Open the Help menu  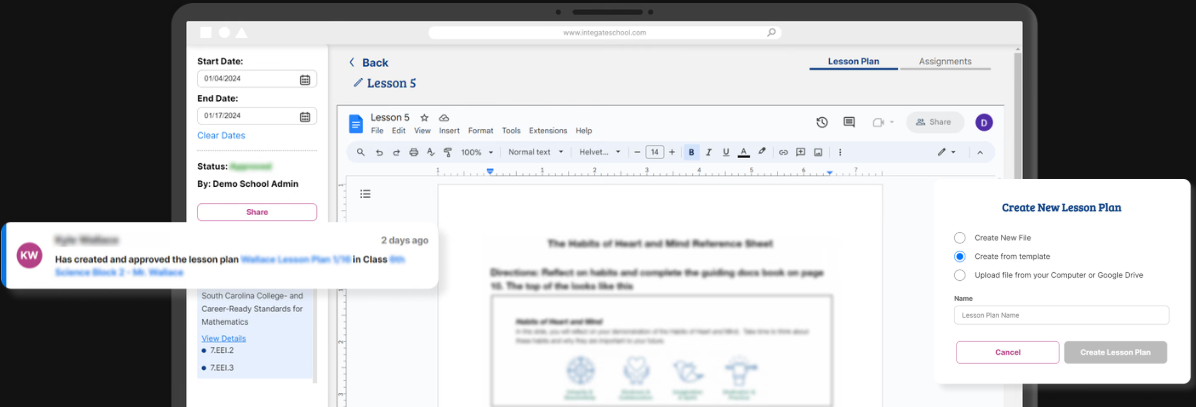(x=584, y=130)
